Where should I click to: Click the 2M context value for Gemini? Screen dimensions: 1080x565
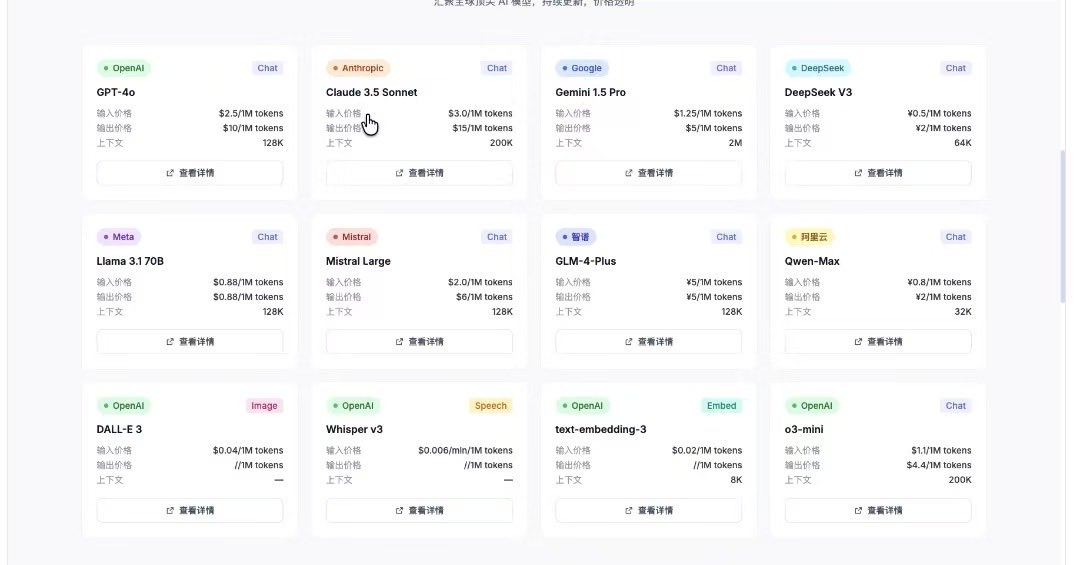point(735,143)
